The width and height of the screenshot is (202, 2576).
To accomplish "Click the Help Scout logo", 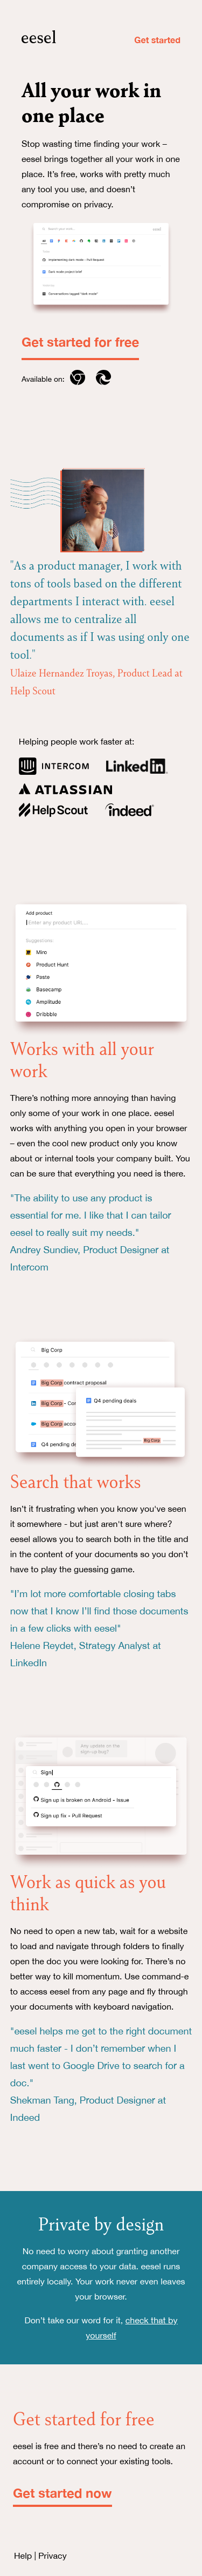I will (x=53, y=810).
